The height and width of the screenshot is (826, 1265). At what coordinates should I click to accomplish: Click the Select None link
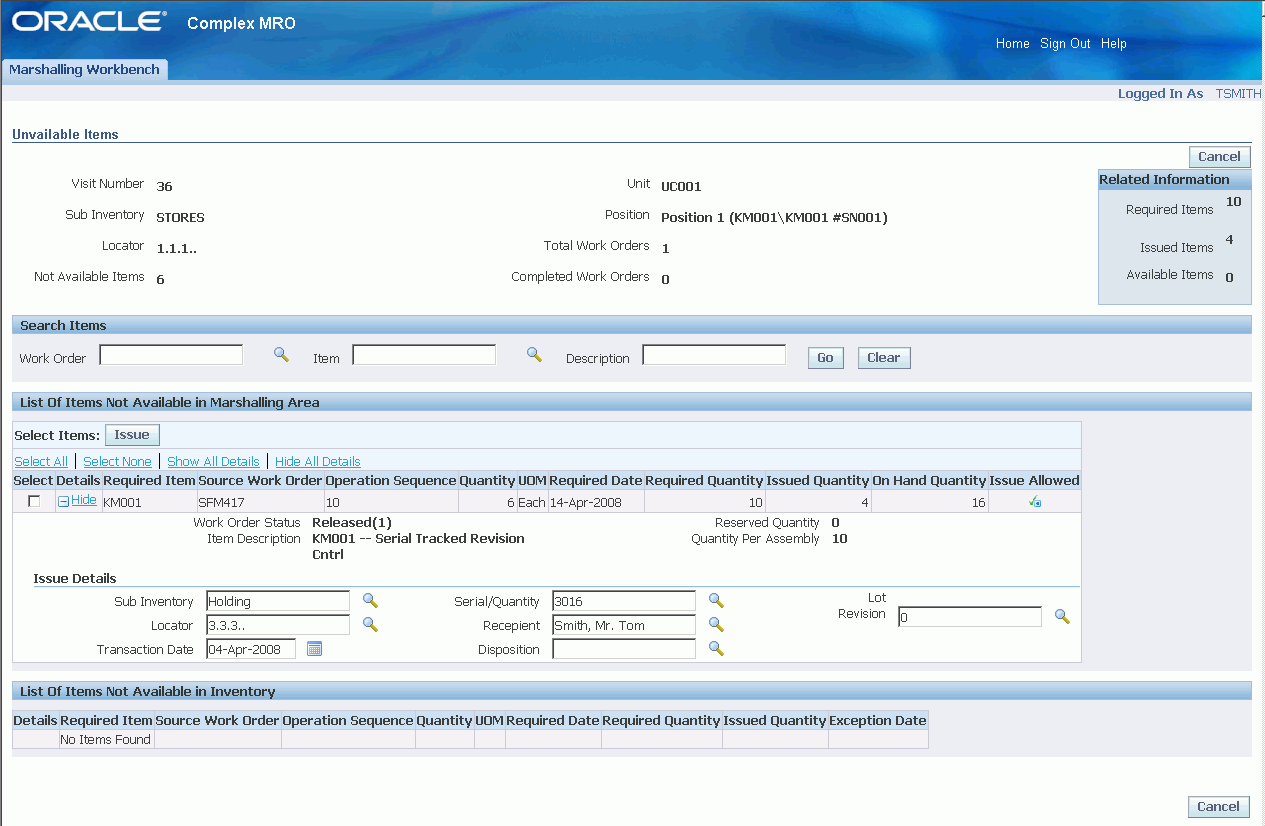117,462
